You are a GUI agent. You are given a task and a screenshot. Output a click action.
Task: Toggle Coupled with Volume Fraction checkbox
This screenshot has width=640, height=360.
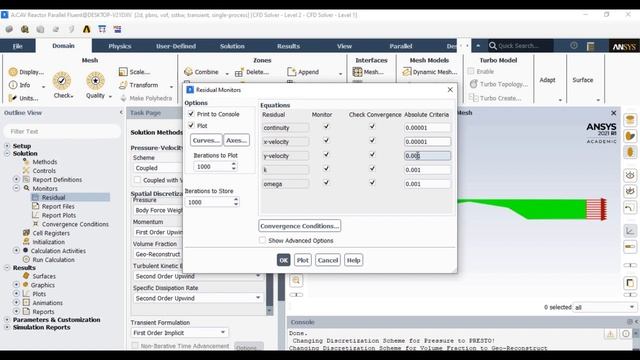(x=138, y=180)
